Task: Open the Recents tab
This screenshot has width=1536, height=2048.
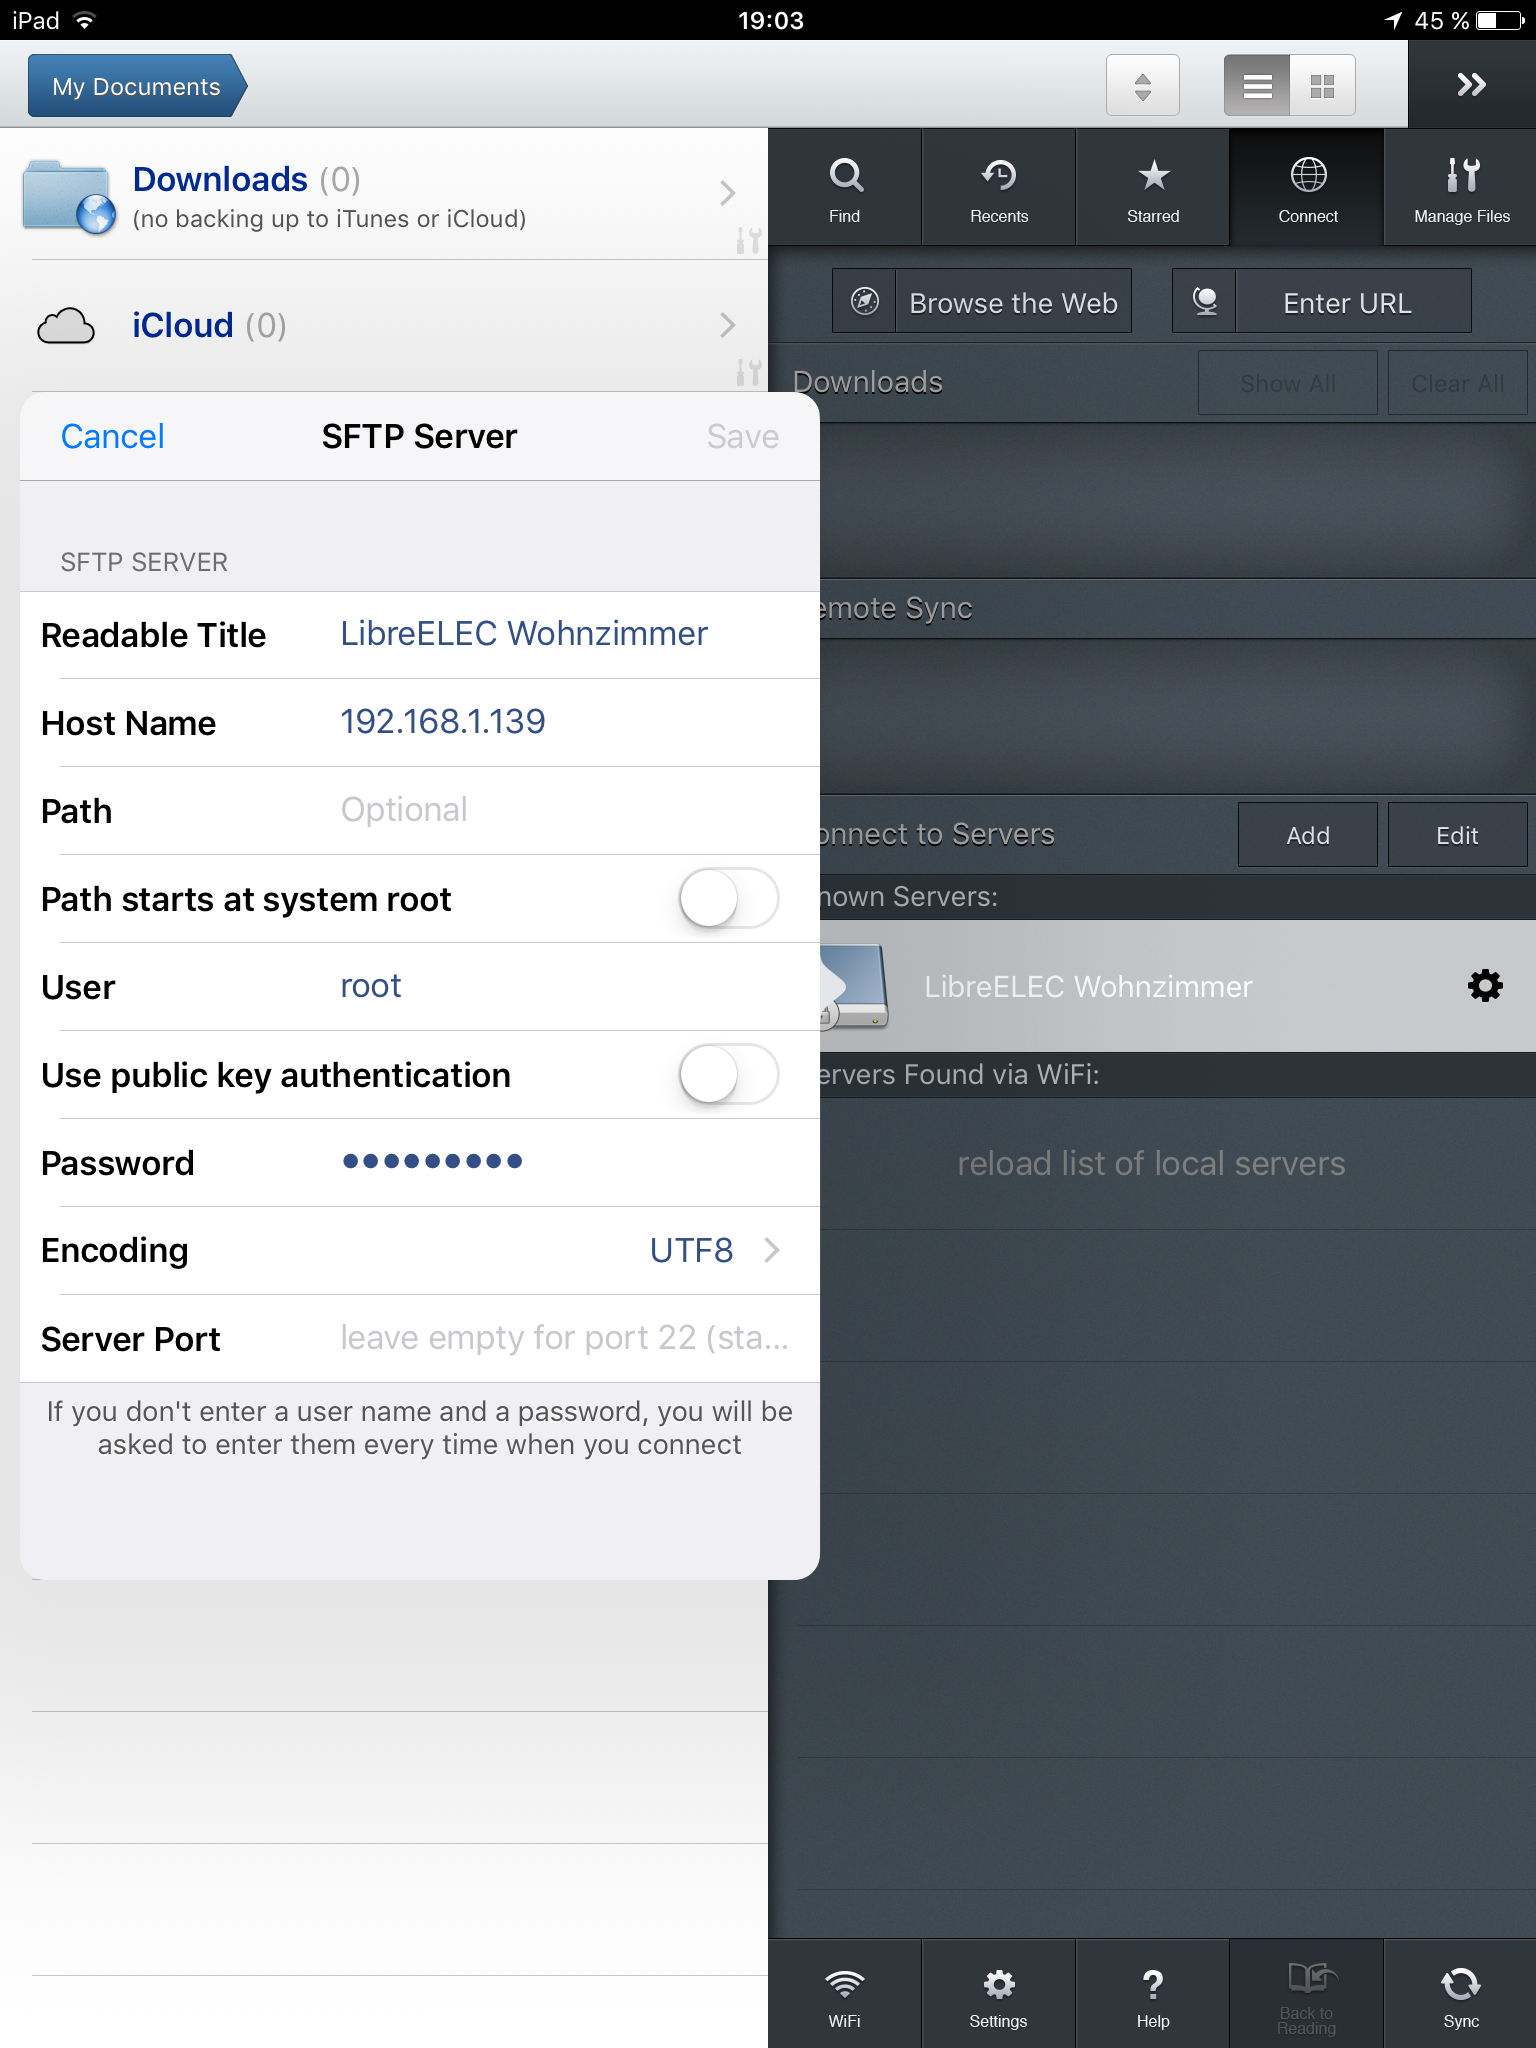Action: pos(999,188)
